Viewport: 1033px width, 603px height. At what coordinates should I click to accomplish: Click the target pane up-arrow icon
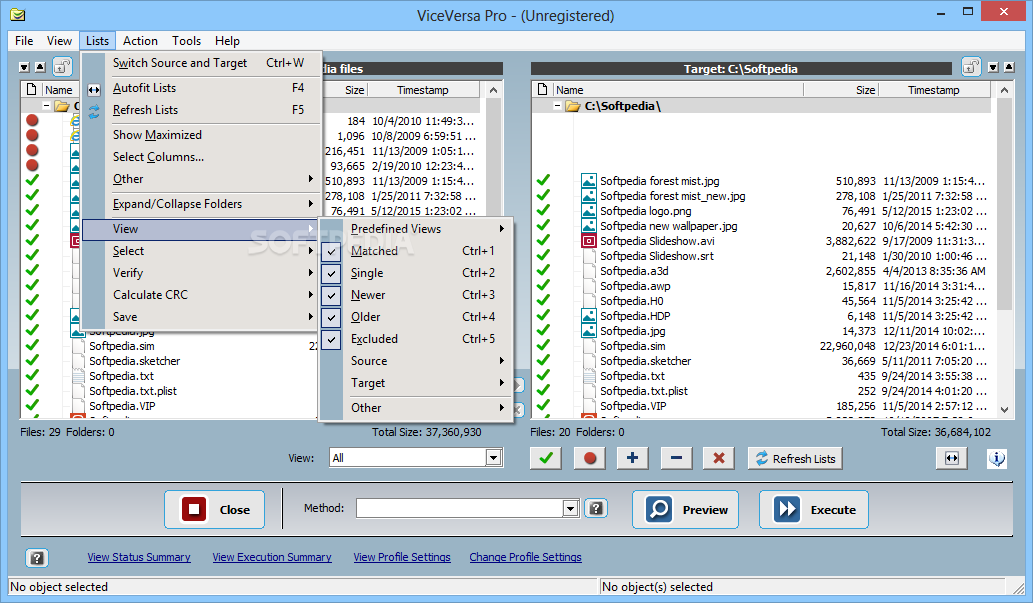coord(1009,67)
